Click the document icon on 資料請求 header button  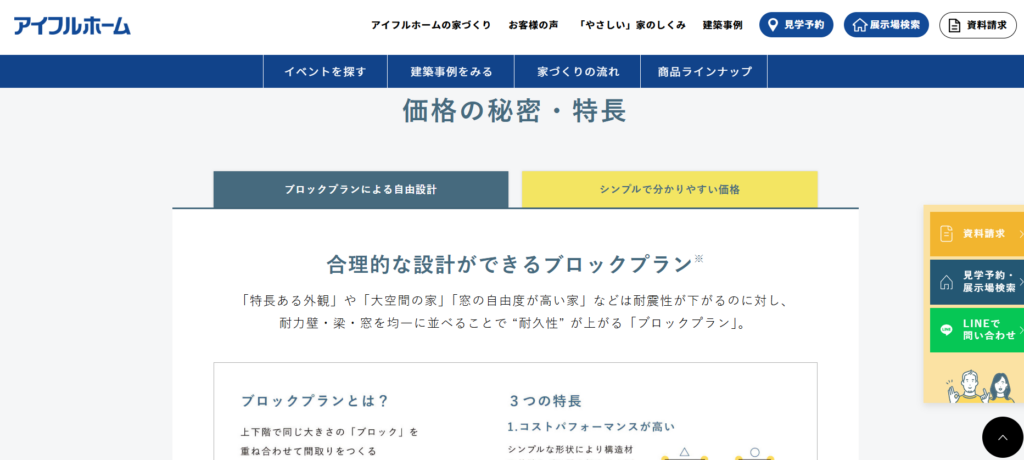(954, 25)
